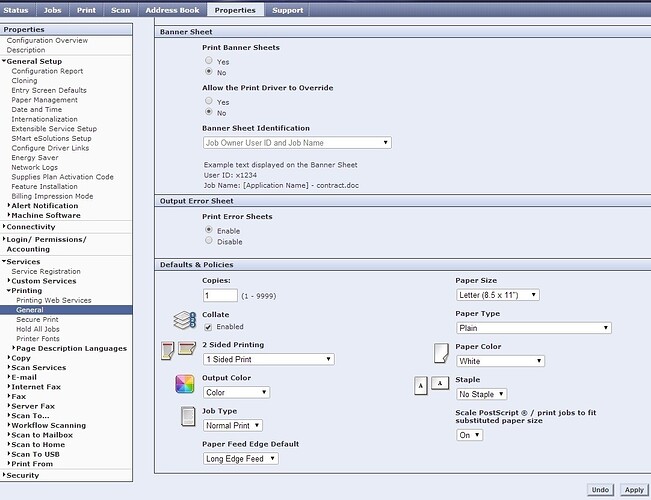Screen dimensions: 651x500
Task: Expand the Internet Fax node
Action: [9, 386]
